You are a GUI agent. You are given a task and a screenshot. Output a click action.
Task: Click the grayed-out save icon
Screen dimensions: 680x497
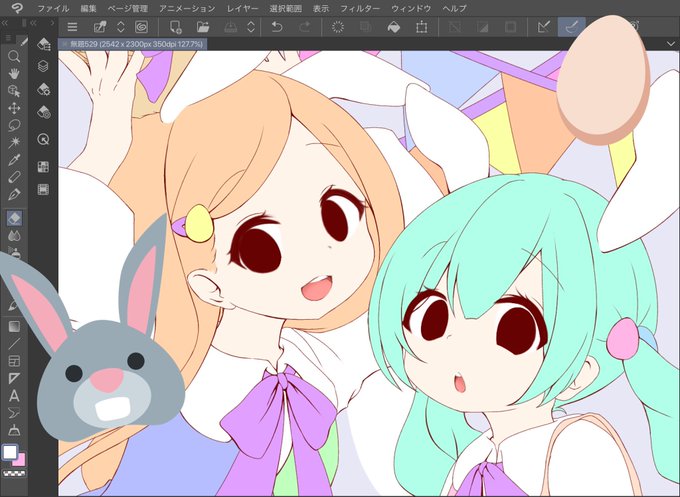(x=231, y=27)
